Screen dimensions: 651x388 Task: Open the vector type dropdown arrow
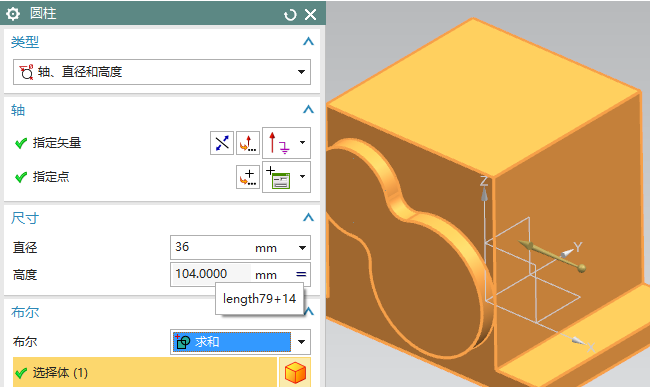coord(302,142)
